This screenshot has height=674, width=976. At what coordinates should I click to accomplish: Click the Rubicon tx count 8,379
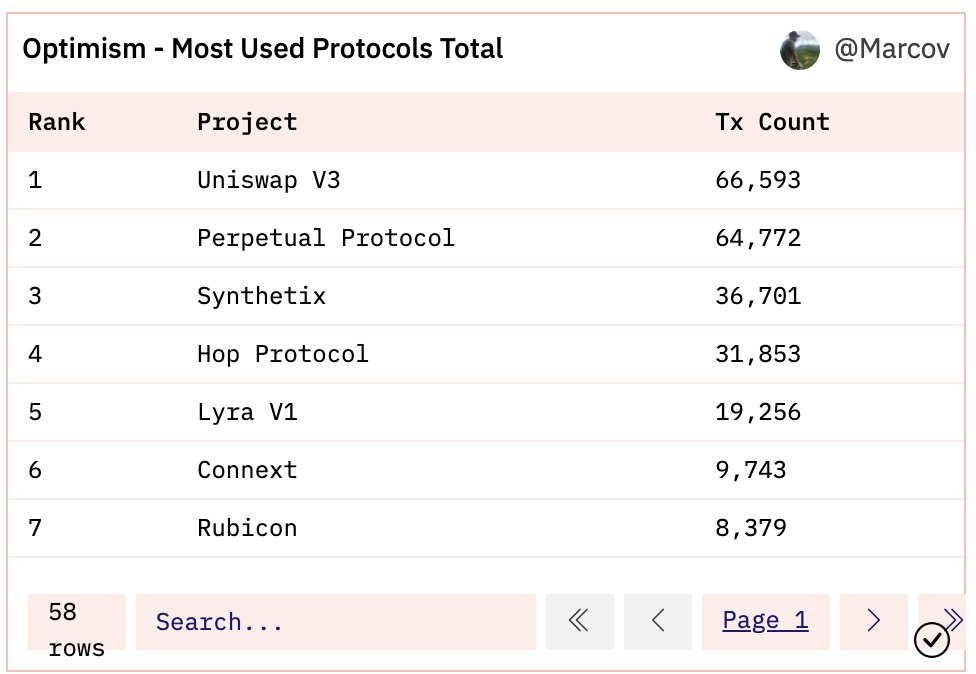tap(751, 528)
